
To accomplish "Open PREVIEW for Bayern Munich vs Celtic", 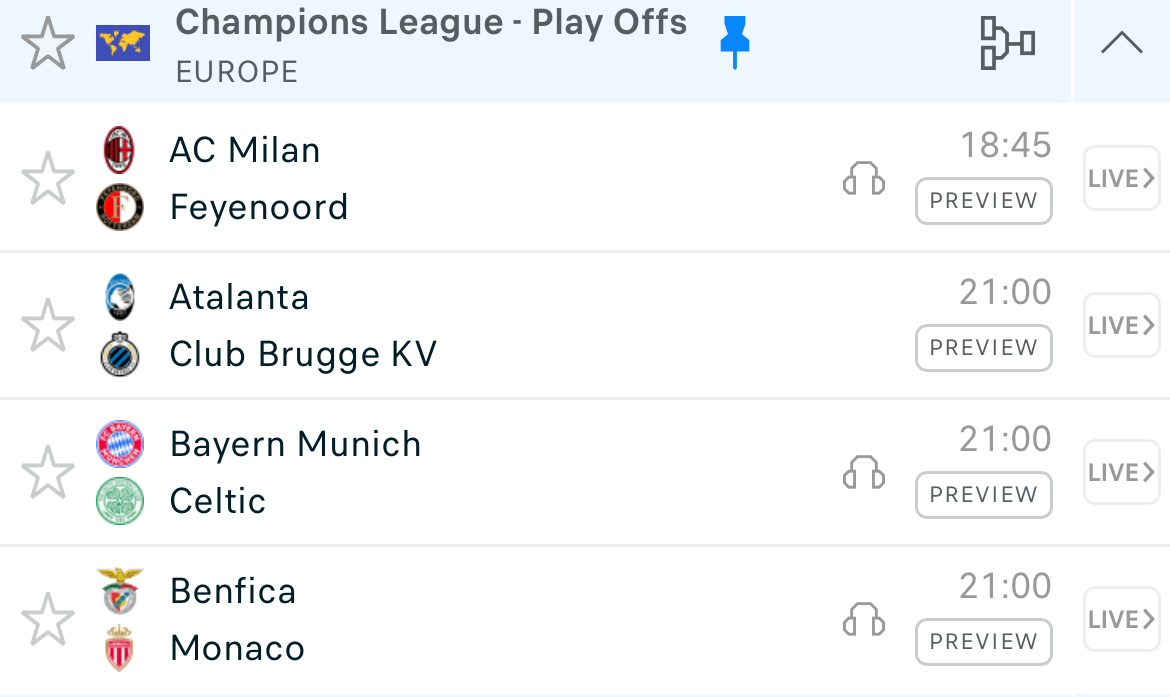I will [983, 495].
